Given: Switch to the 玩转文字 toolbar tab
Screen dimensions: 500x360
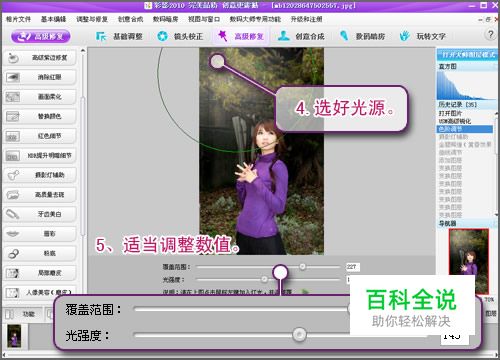Looking at the screenshot, I should click(x=423, y=36).
